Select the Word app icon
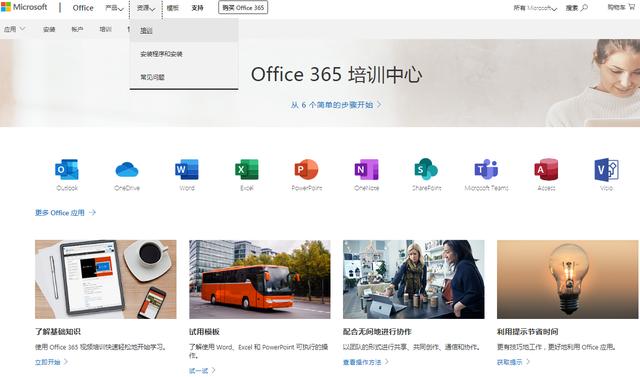The width and height of the screenshot is (640, 377). (187, 169)
